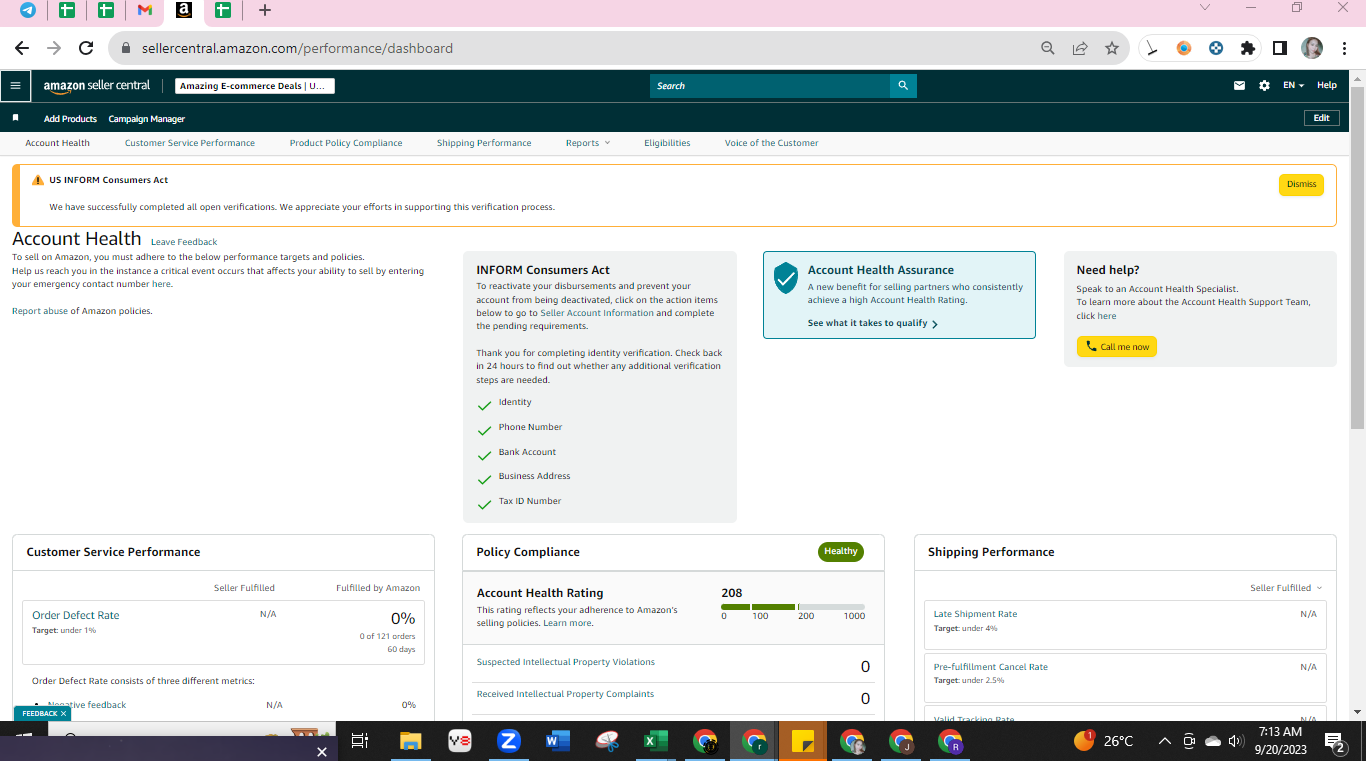This screenshot has height=761, width=1366.
Task: Switch to the Gmail browser tab
Action: click(145, 10)
